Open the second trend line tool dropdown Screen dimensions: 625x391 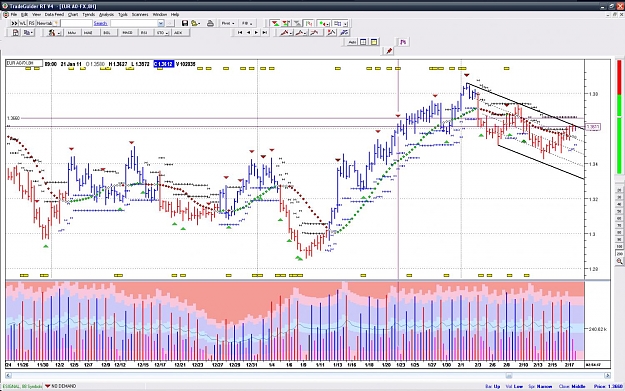[301, 33]
